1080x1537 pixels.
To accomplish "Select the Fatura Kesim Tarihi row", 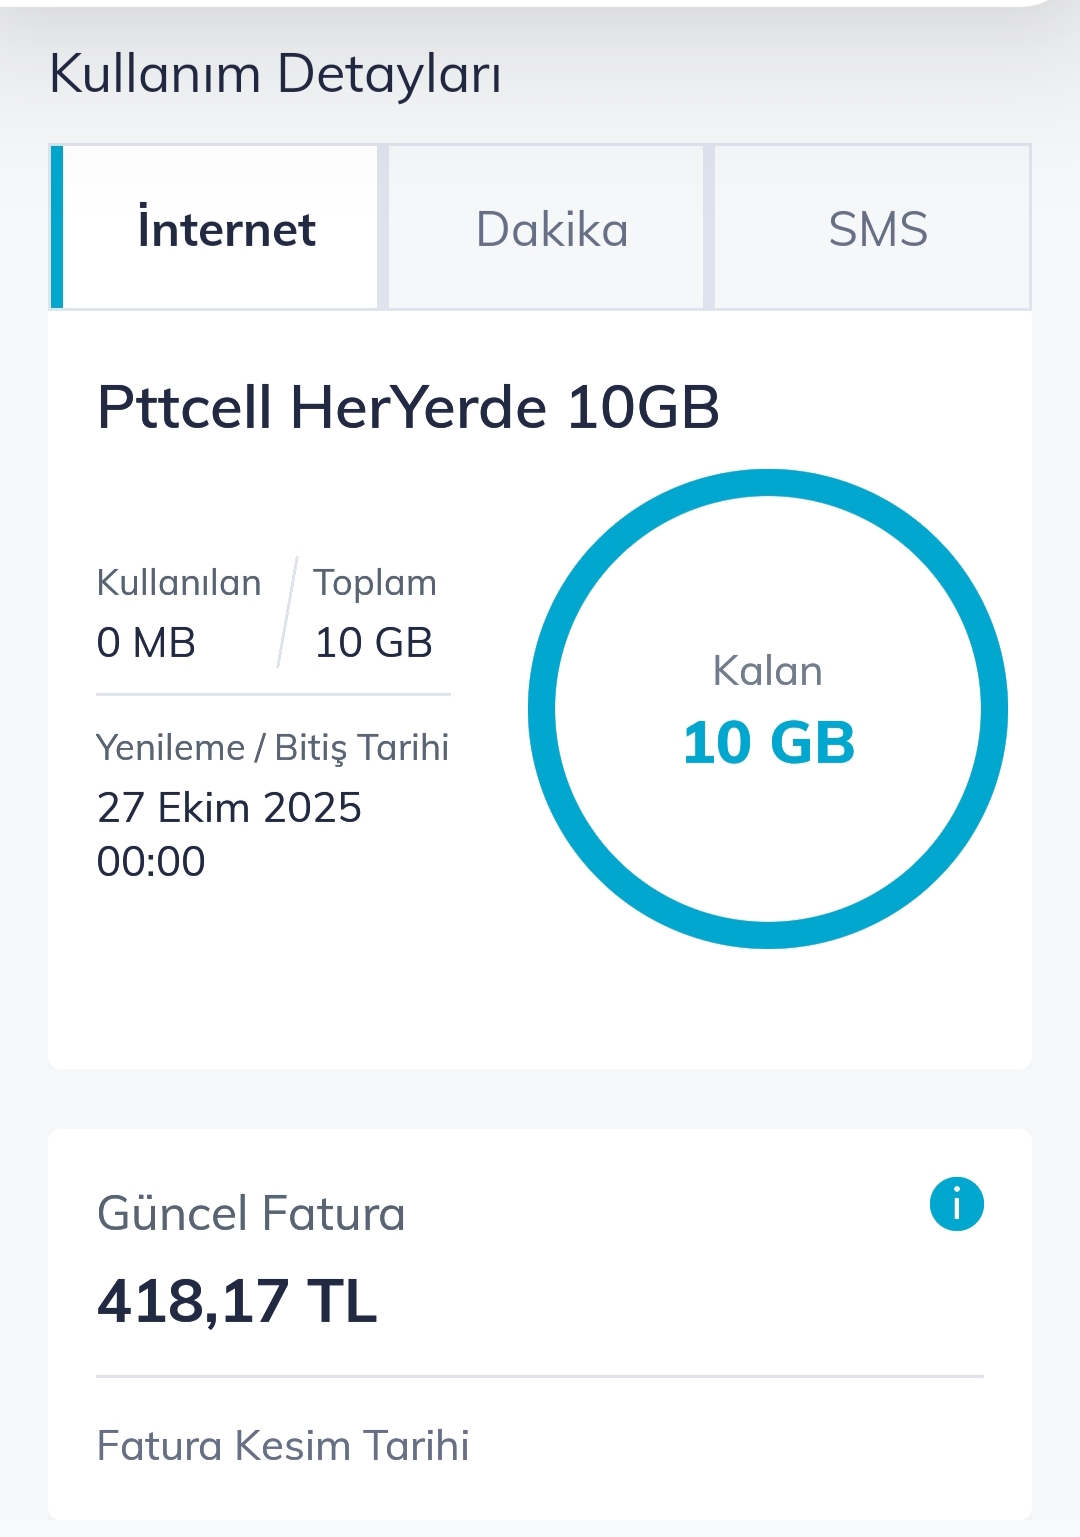I will (283, 1446).
